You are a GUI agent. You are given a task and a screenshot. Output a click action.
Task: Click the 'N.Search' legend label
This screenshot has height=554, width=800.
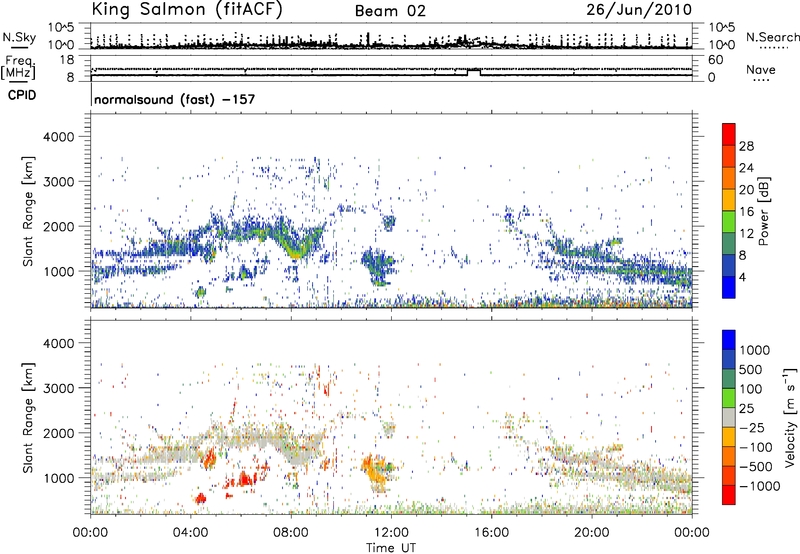772,37
